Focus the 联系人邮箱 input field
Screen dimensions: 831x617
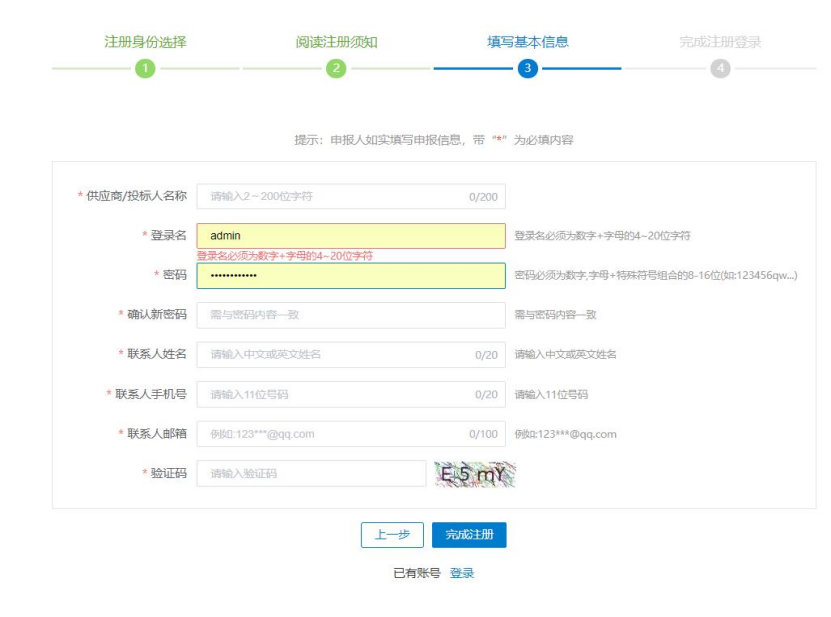point(351,434)
